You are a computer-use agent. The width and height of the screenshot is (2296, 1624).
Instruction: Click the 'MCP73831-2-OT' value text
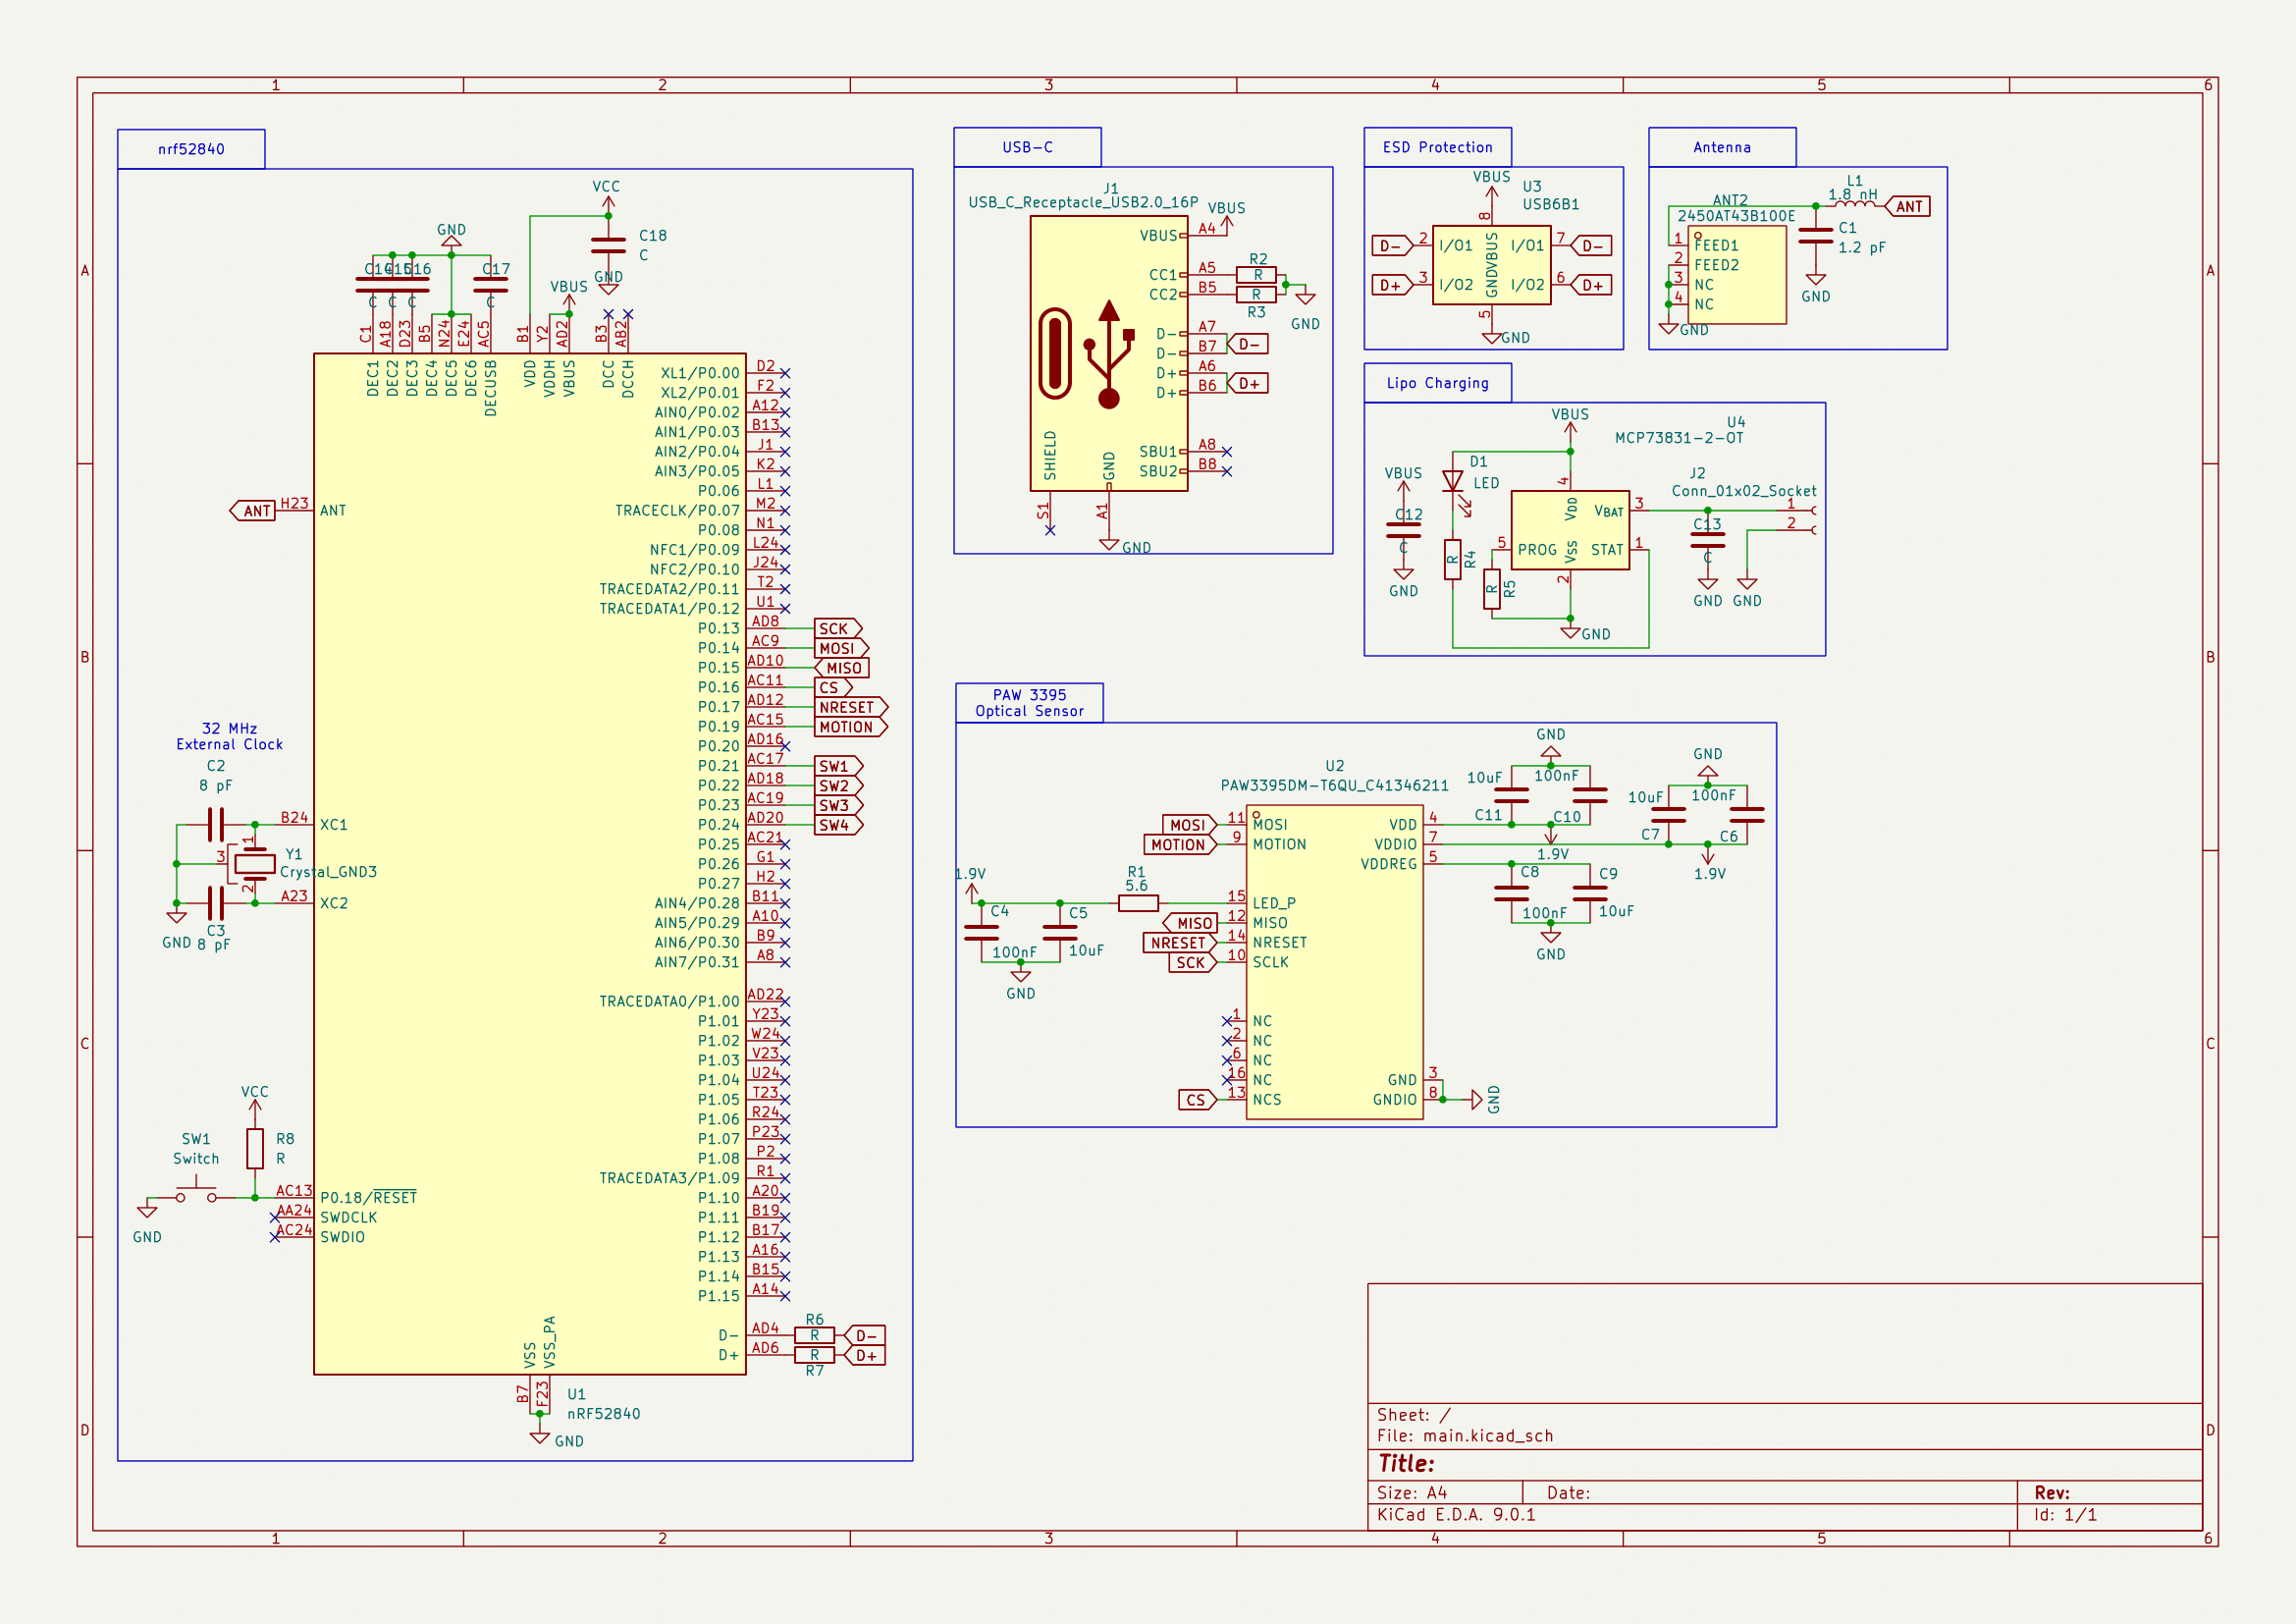click(1679, 438)
